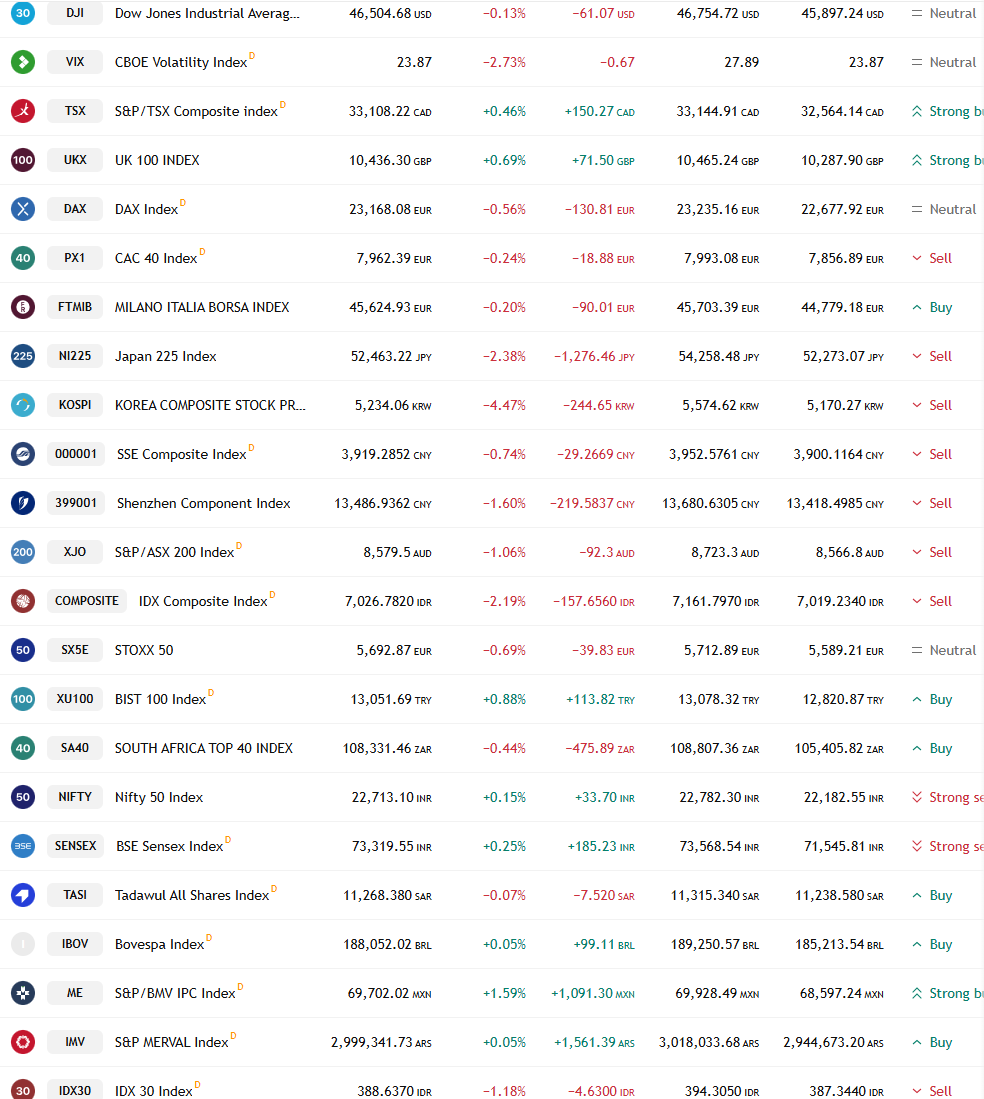Click the IDX Composite logo icon
The height and width of the screenshot is (1099, 984).
click(x=22, y=601)
